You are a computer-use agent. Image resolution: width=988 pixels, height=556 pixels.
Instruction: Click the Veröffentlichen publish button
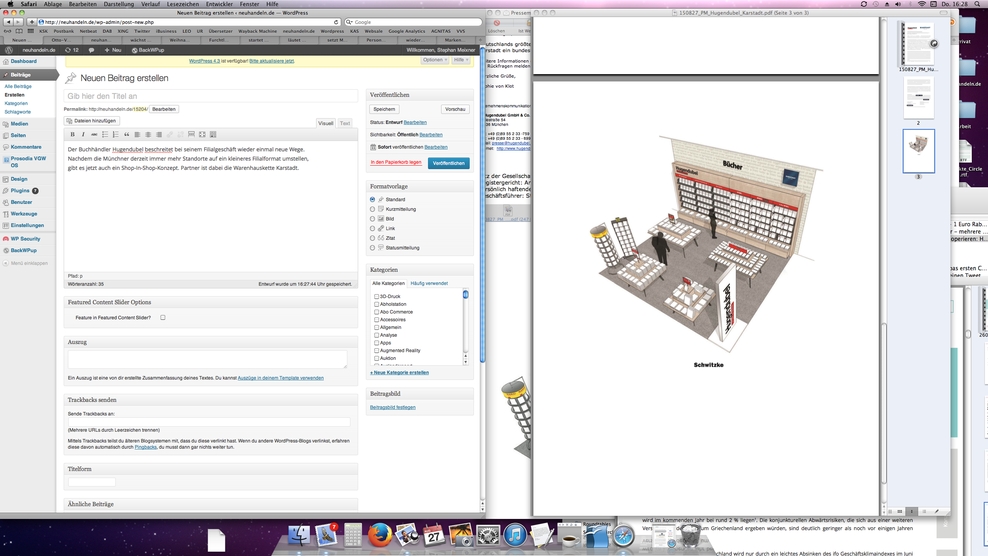[x=449, y=163]
